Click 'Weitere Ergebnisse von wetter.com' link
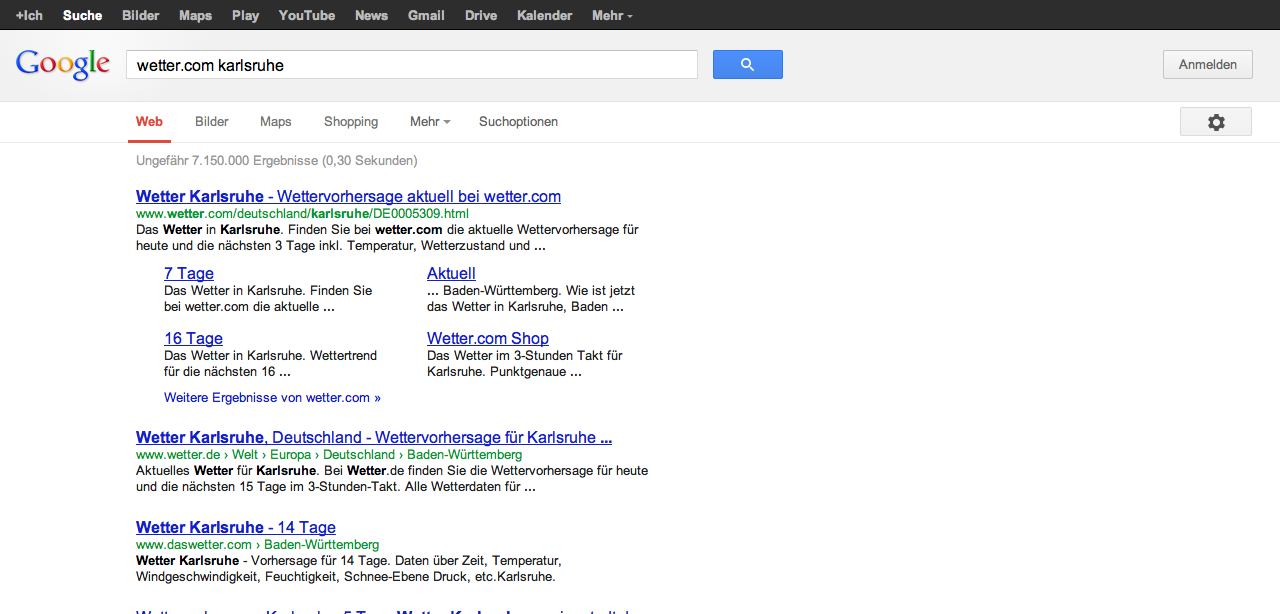The height and width of the screenshot is (614, 1280). tap(272, 398)
